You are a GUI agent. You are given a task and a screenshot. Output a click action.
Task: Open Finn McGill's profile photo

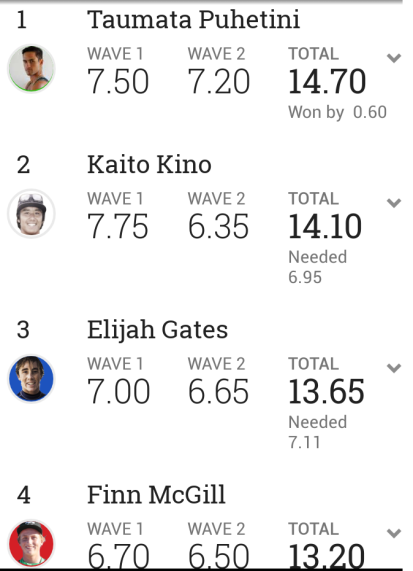[31, 543]
